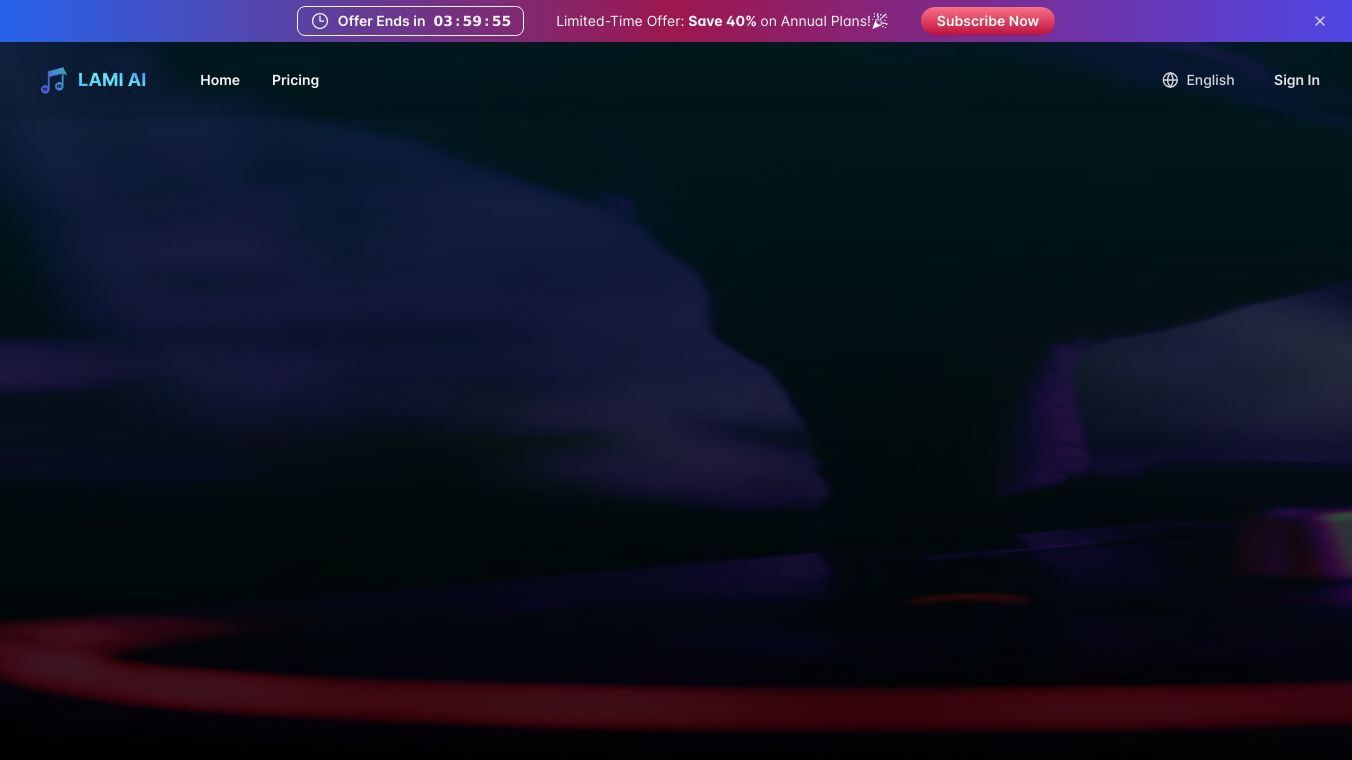Click the clock icon in offer countdown
This screenshot has height=760, width=1352.
[x=320, y=21]
